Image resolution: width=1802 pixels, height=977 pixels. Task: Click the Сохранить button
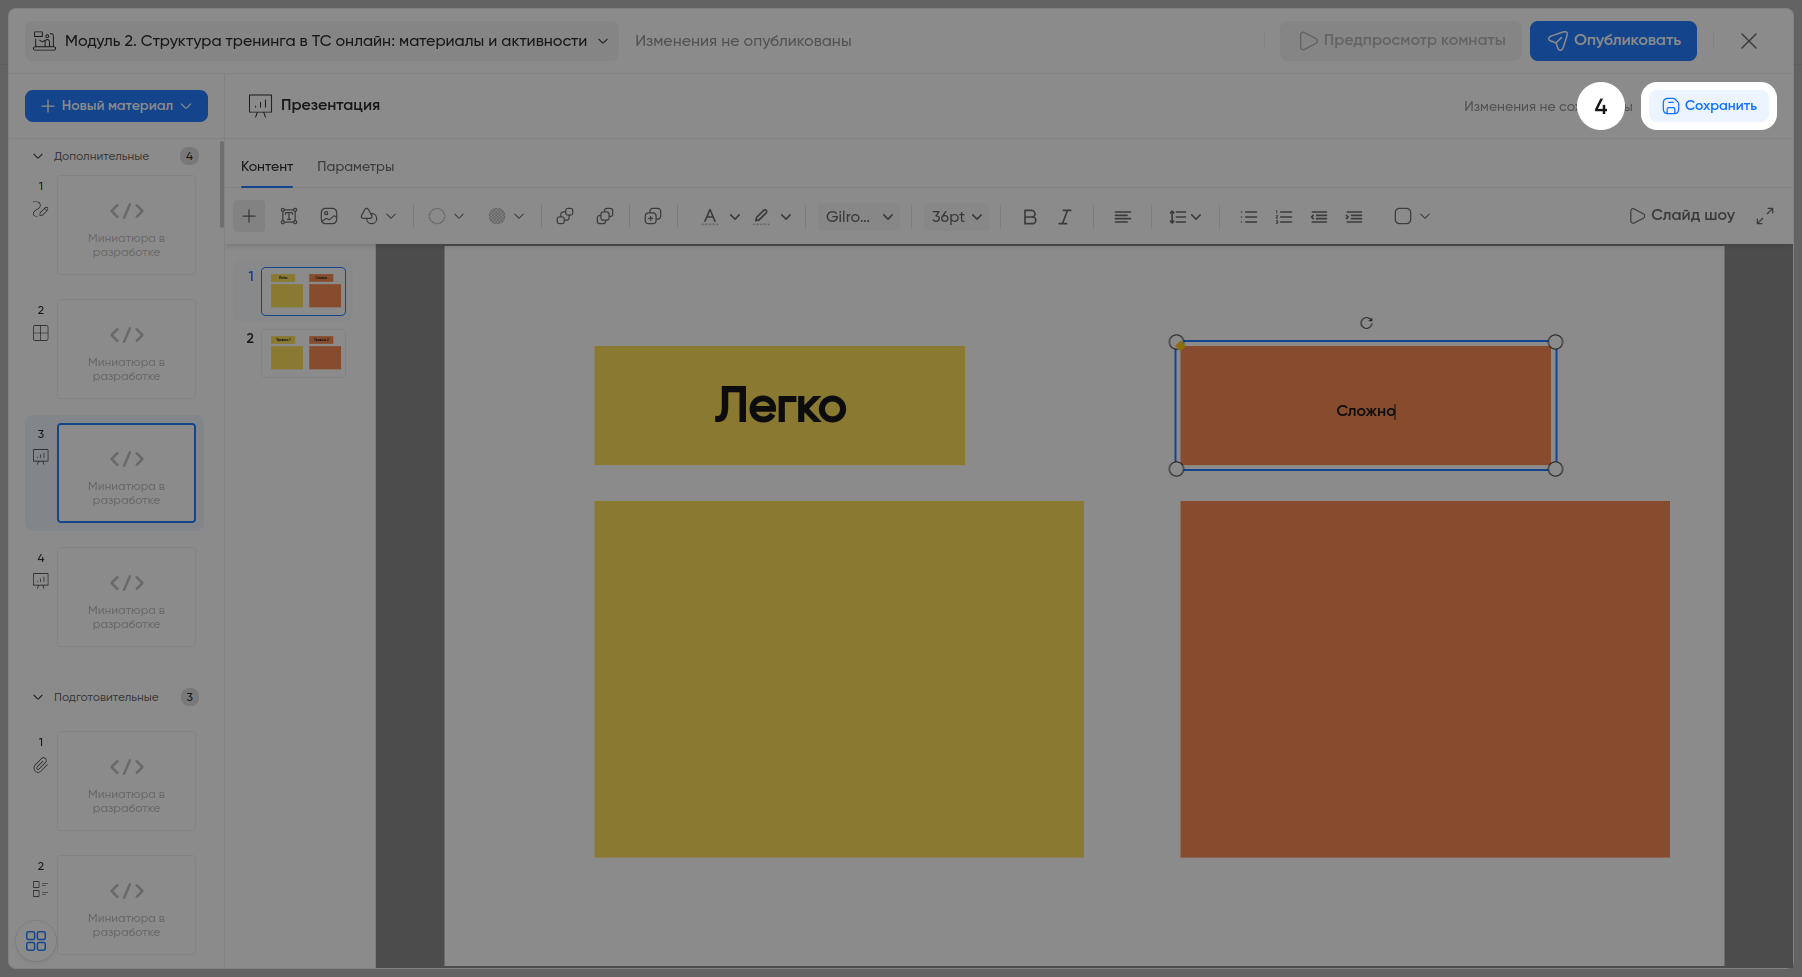click(x=1709, y=106)
